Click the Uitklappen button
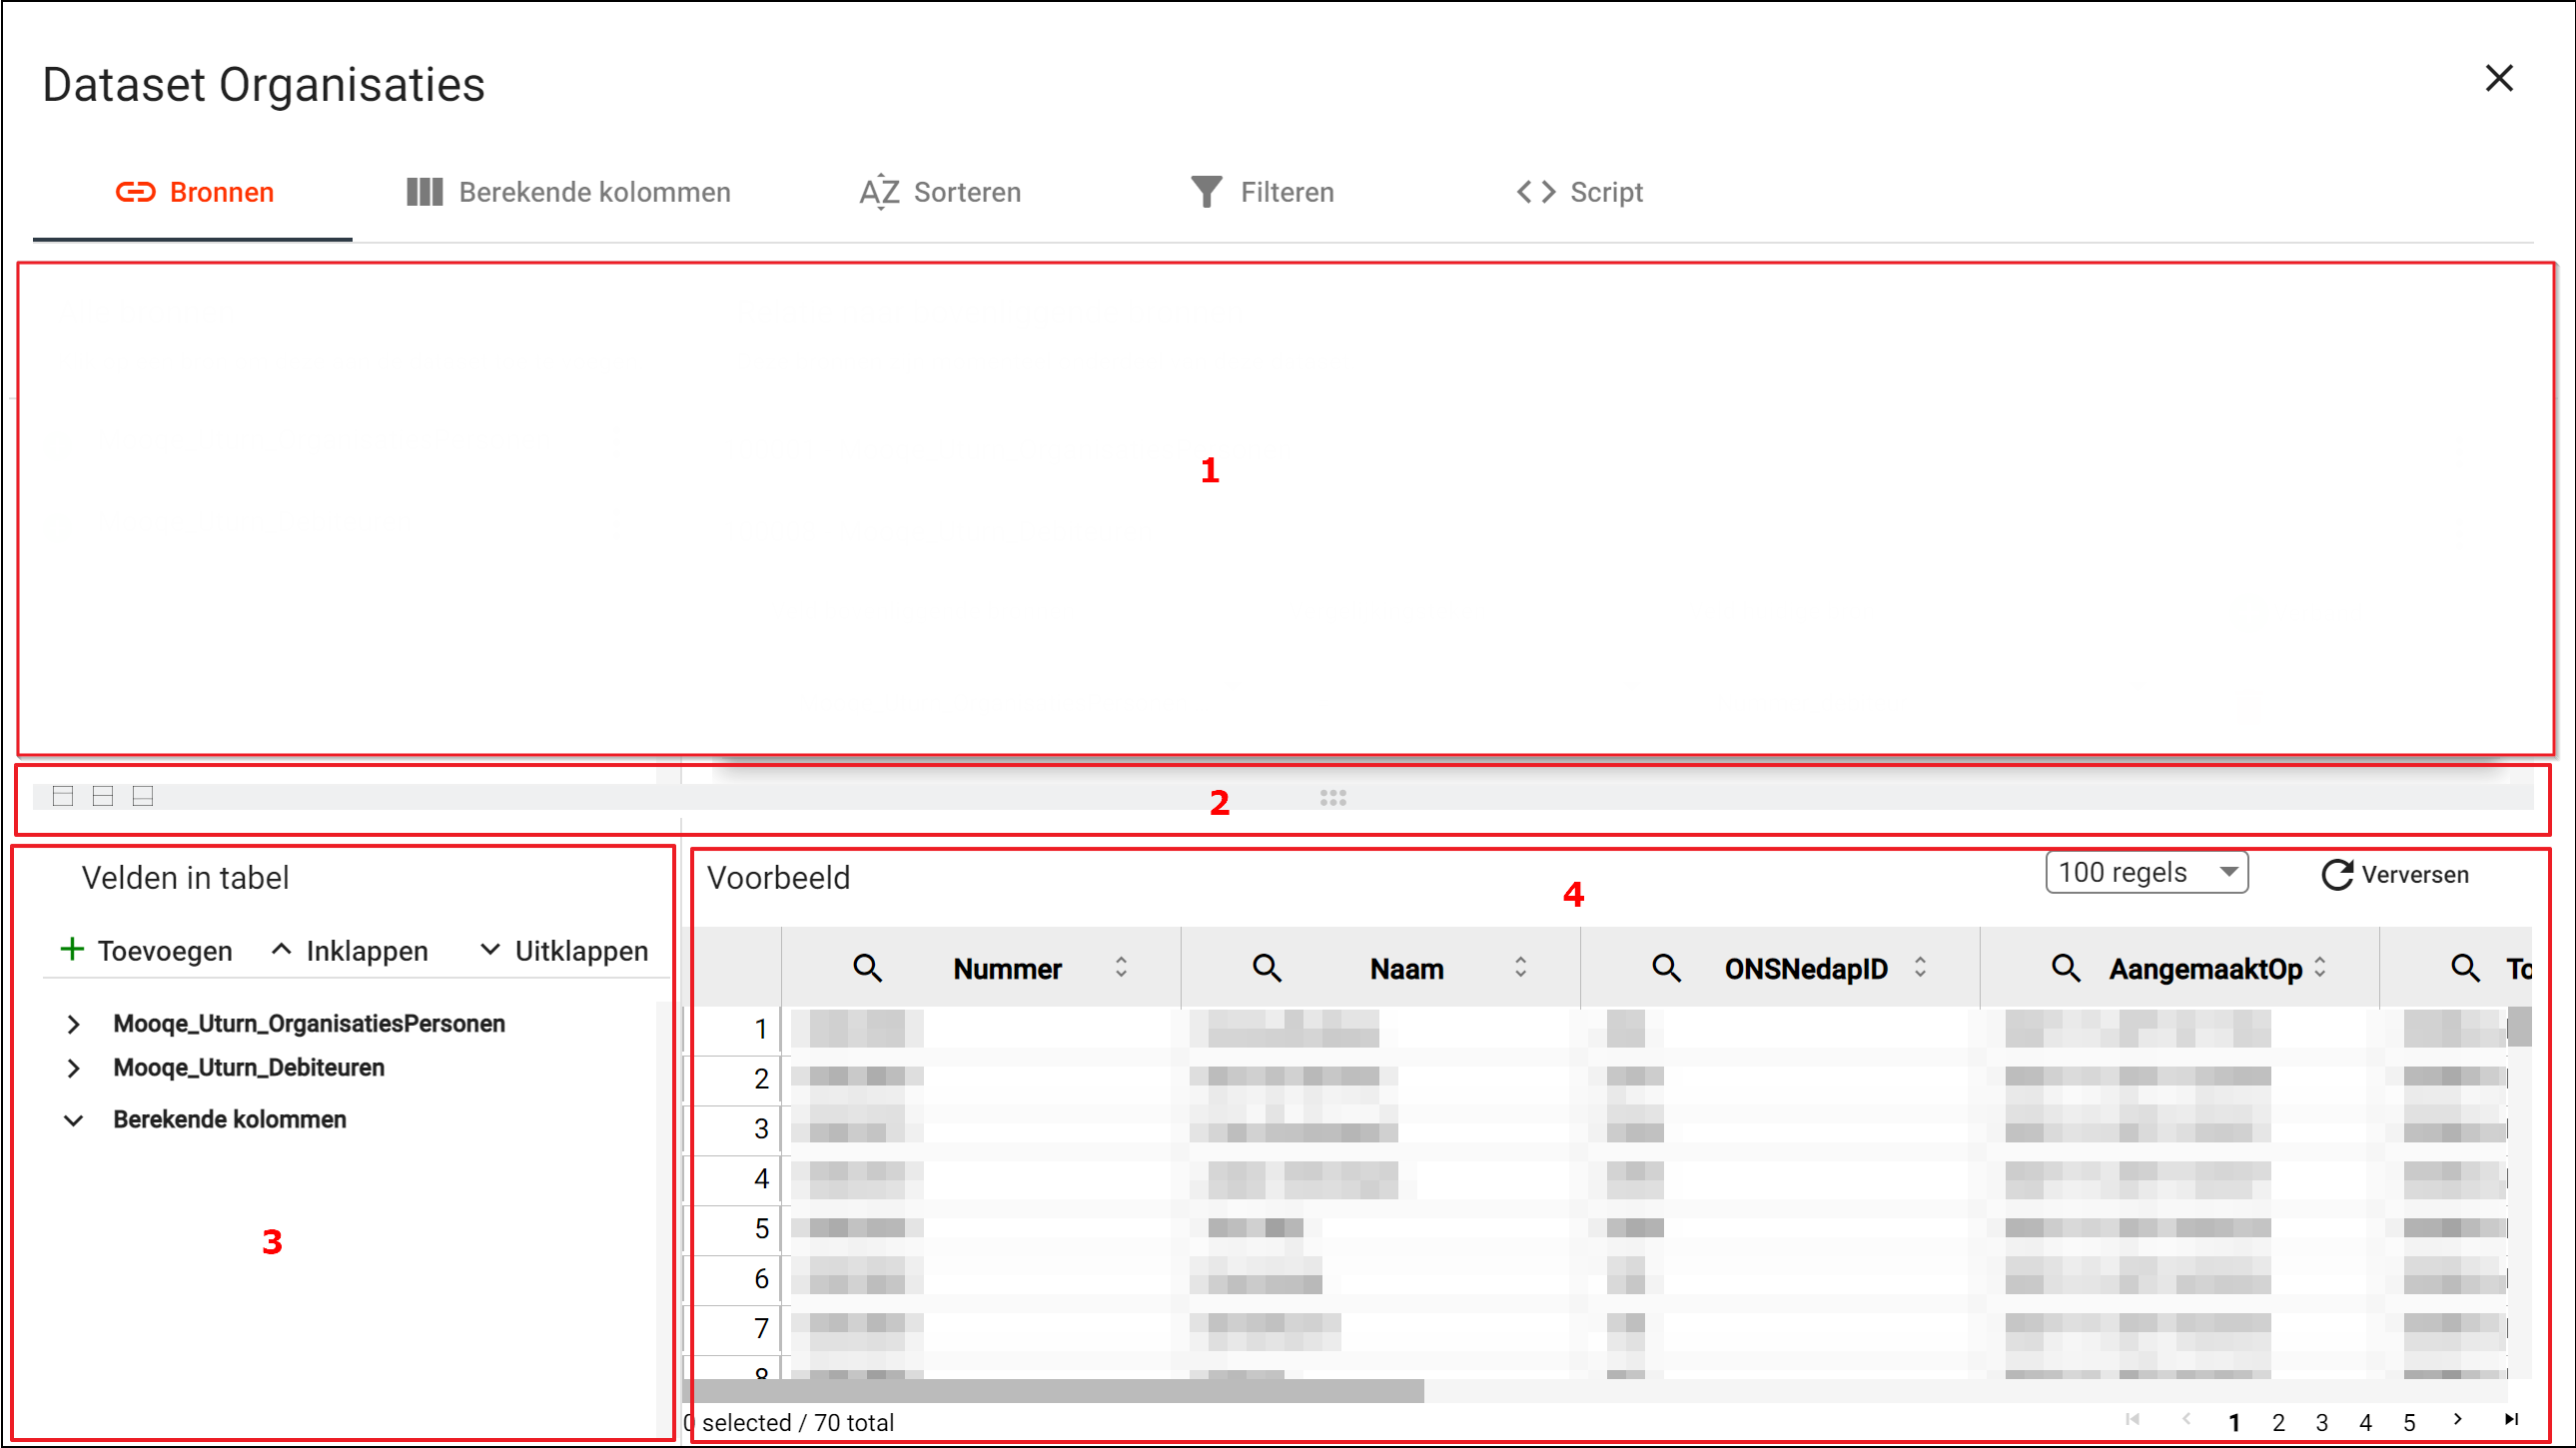The width and height of the screenshot is (2576, 1448). (x=564, y=951)
